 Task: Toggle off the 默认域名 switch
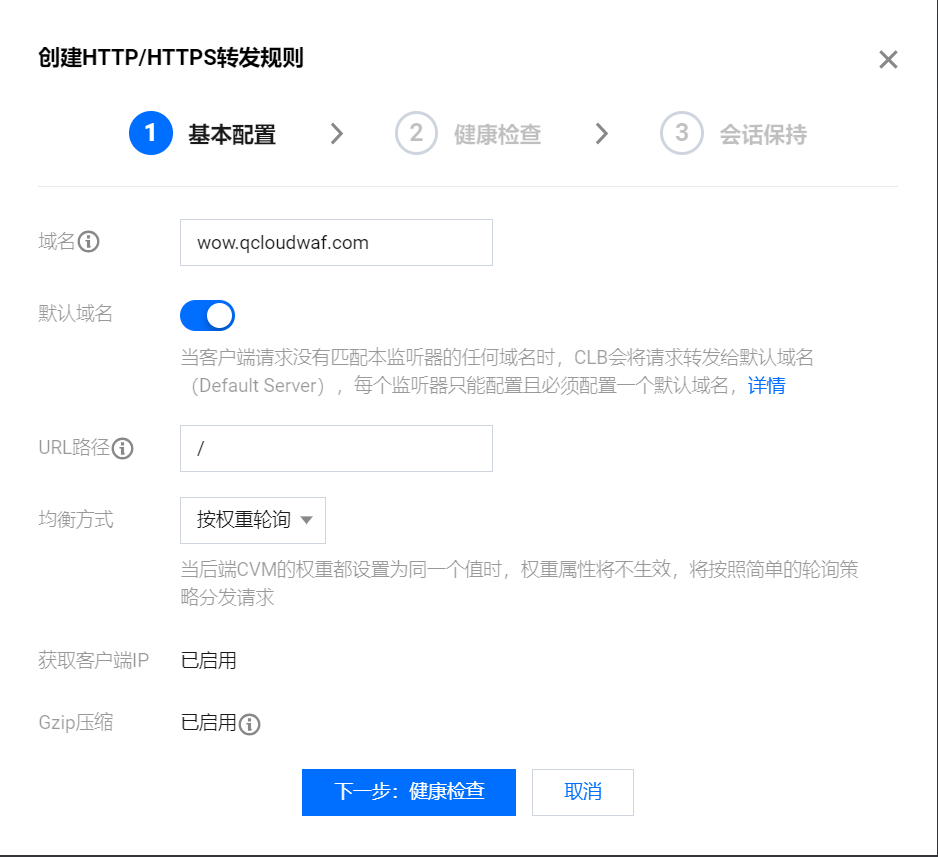(x=208, y=316)
